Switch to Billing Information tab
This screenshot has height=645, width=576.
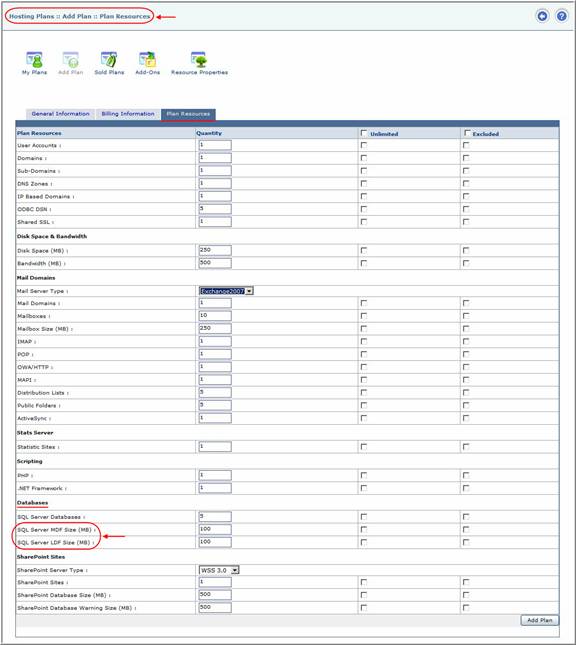pyautogui.click(x=128, y=114)
